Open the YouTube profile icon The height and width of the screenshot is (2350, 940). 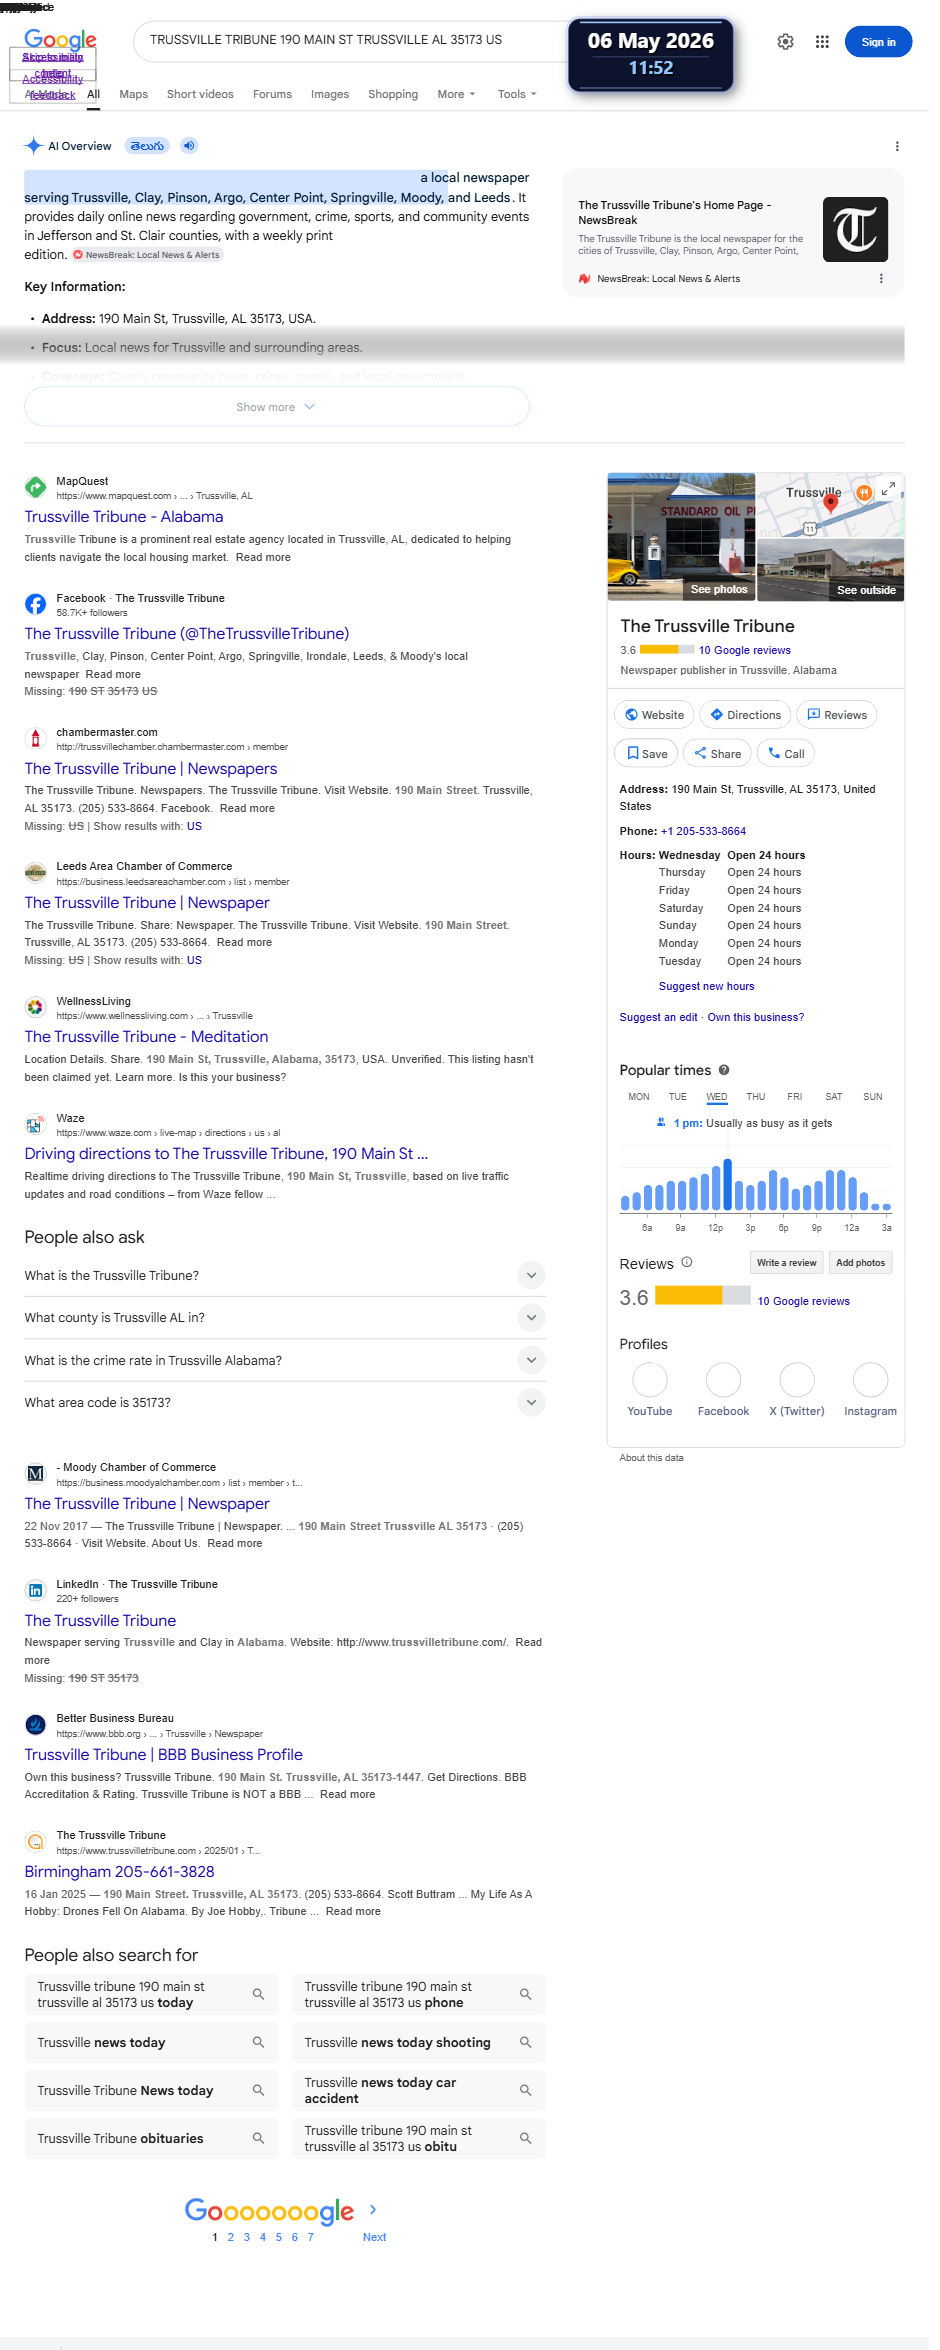pyautogui.click(x=650, y=1380)
